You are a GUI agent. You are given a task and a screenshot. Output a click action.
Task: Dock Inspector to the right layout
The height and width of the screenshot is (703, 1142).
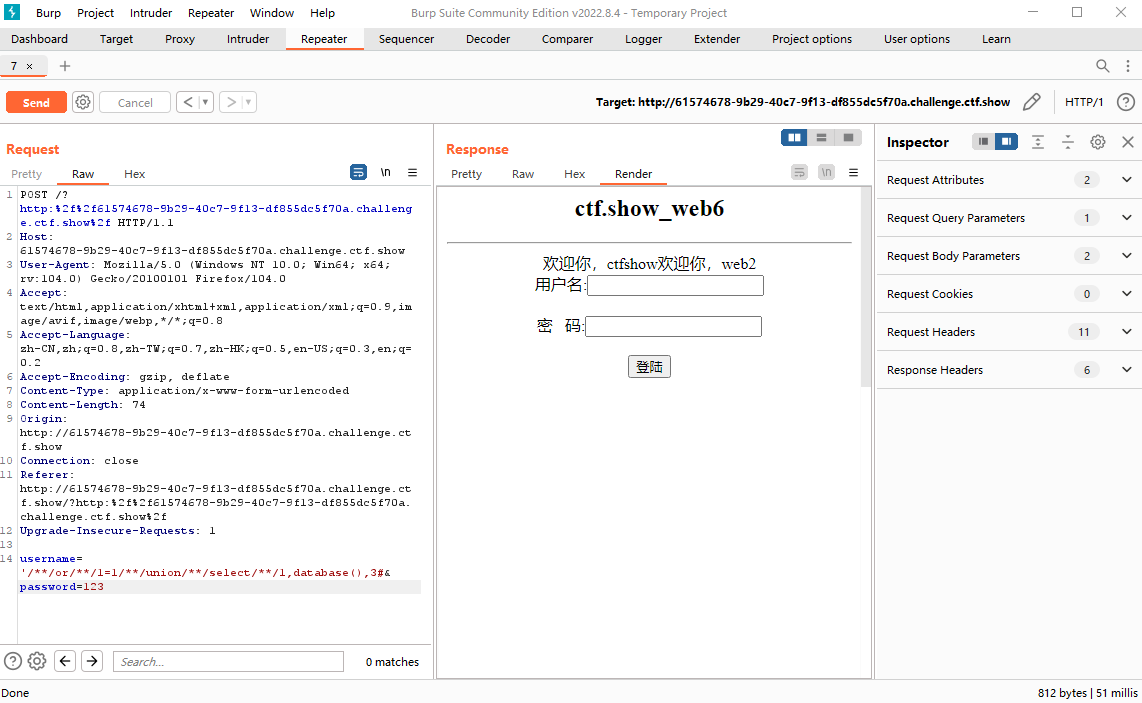pos(1006,141)
